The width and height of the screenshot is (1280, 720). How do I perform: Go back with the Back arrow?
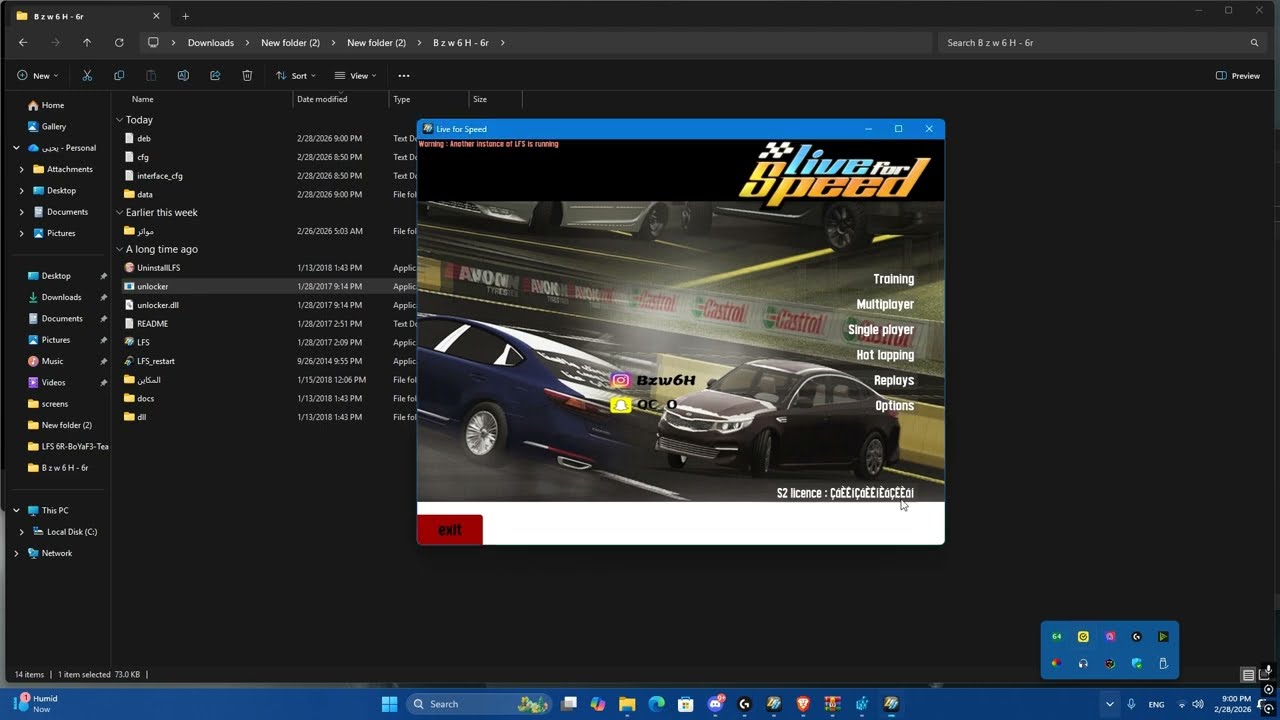[23, 43]
